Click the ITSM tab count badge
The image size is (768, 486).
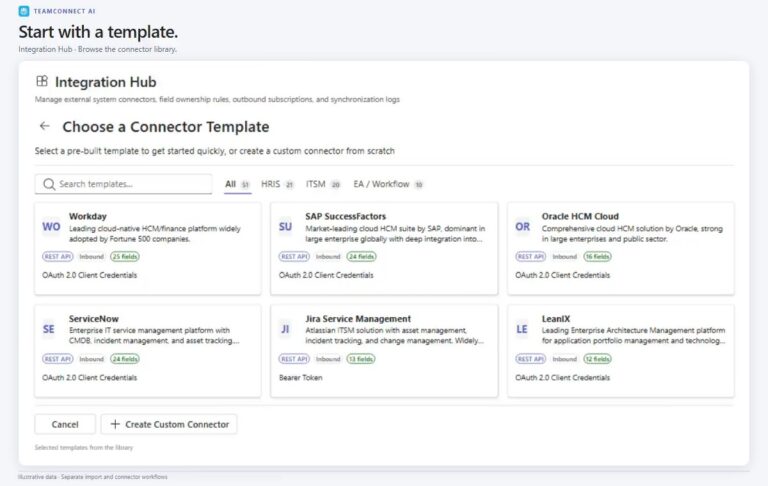click(336, 185)
